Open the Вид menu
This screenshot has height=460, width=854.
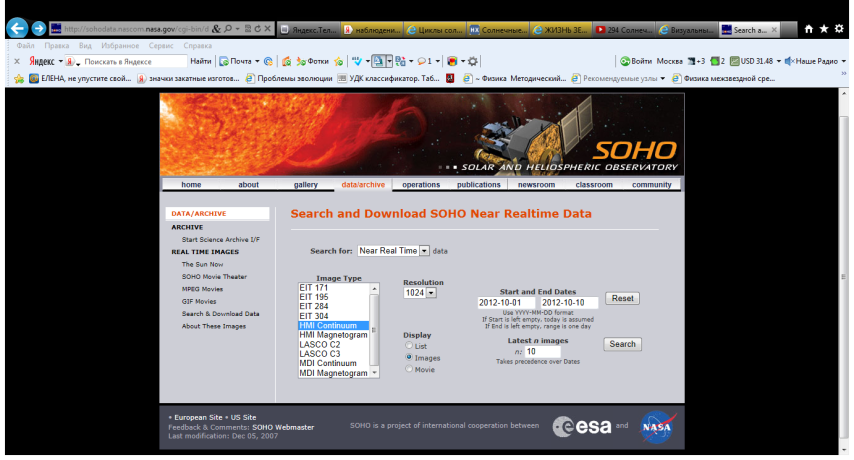85,46
